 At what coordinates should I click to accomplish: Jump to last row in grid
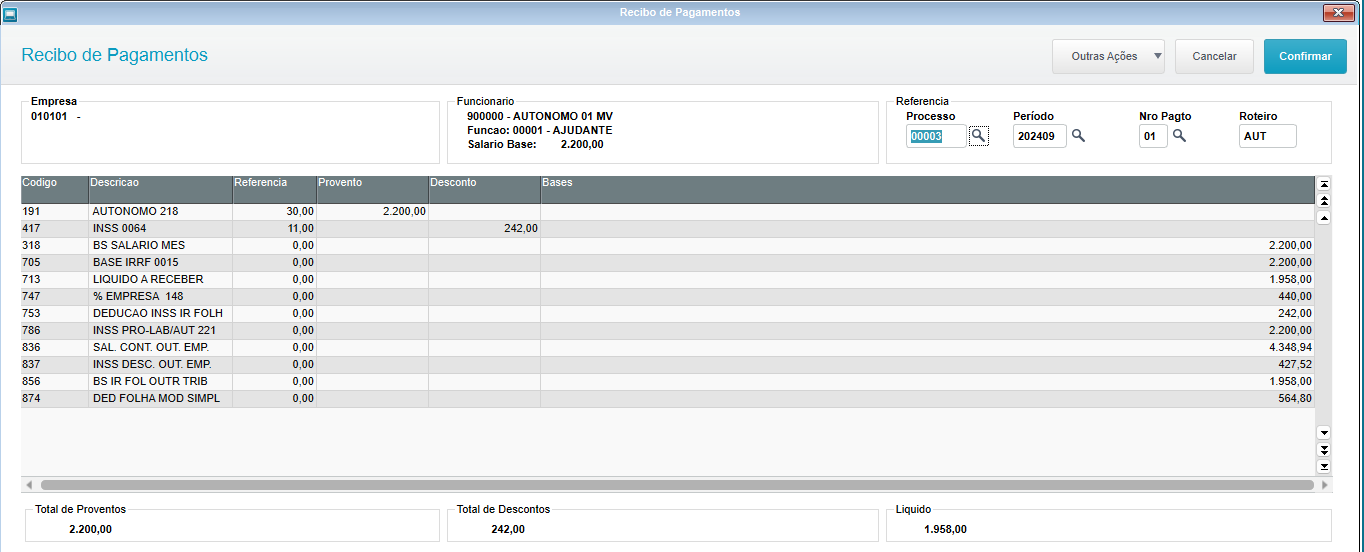1324,466
